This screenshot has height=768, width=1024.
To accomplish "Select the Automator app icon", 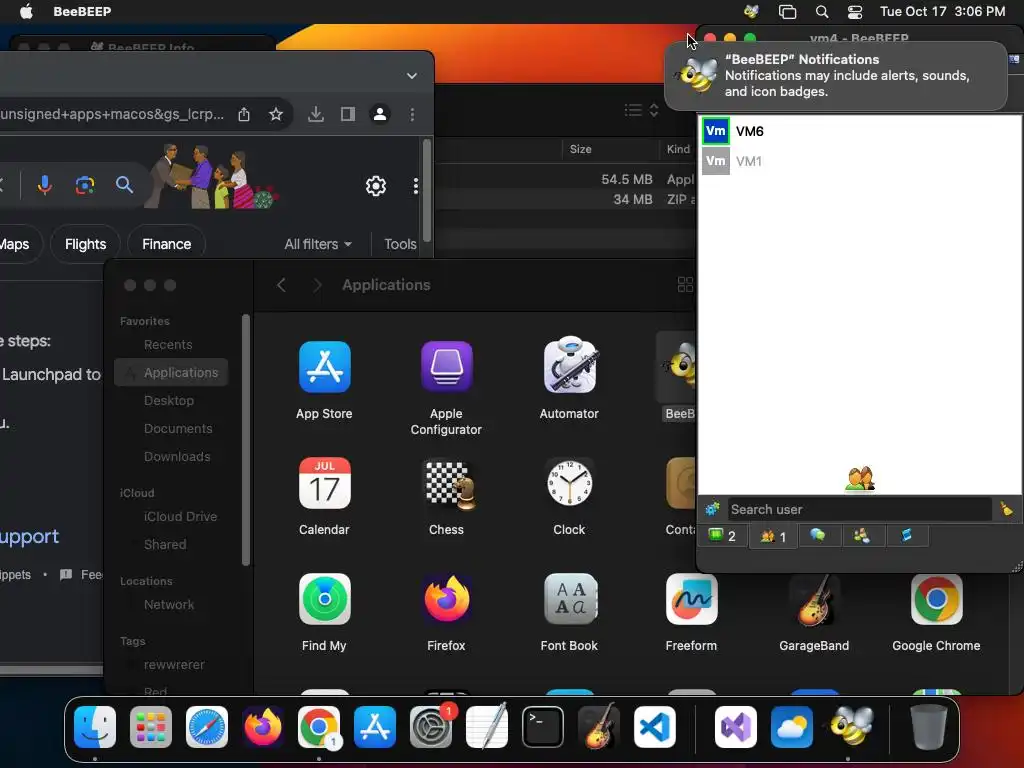I will coord(569,366).
